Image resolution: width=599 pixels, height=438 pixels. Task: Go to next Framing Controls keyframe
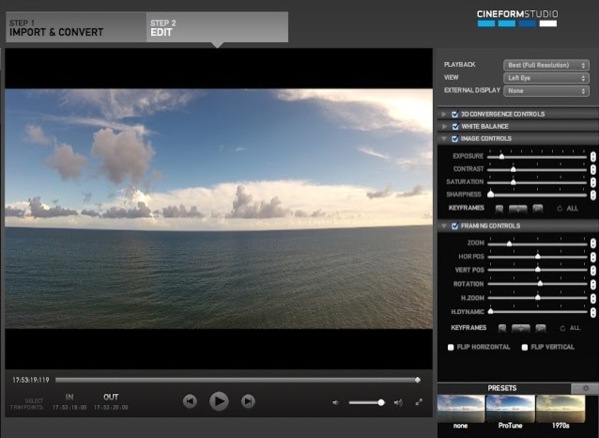541,328
